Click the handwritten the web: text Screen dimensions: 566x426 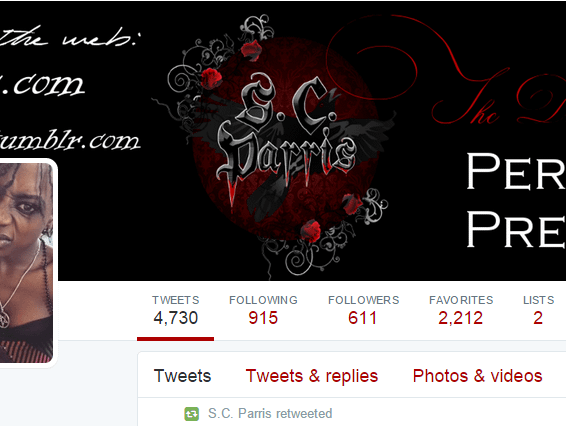pyautogui.click(x=68, y=37)
